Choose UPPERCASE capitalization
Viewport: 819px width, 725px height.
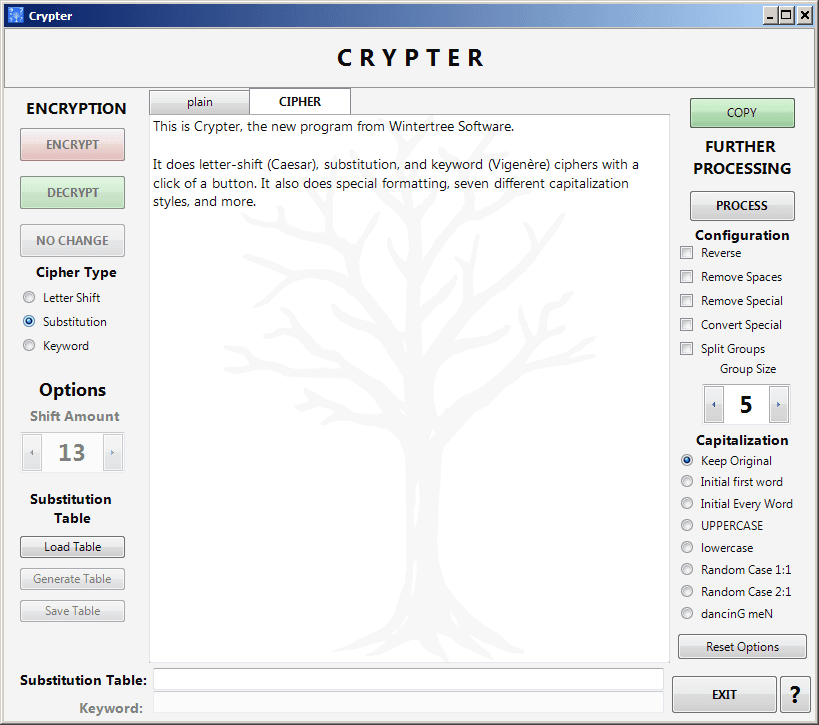click(687, 525)
